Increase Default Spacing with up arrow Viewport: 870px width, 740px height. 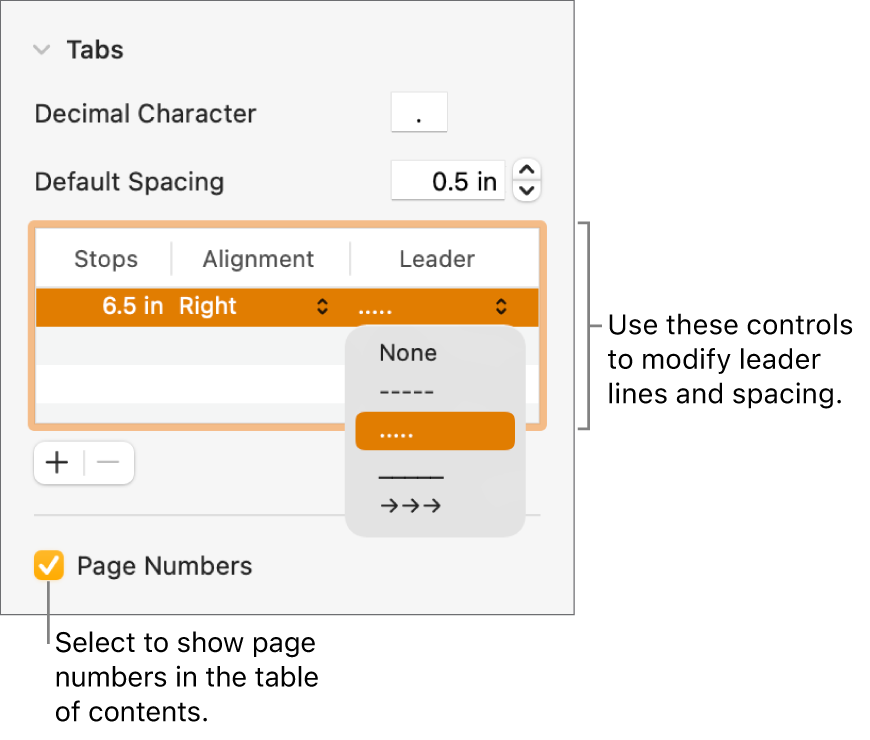click(x=527, y=171)
